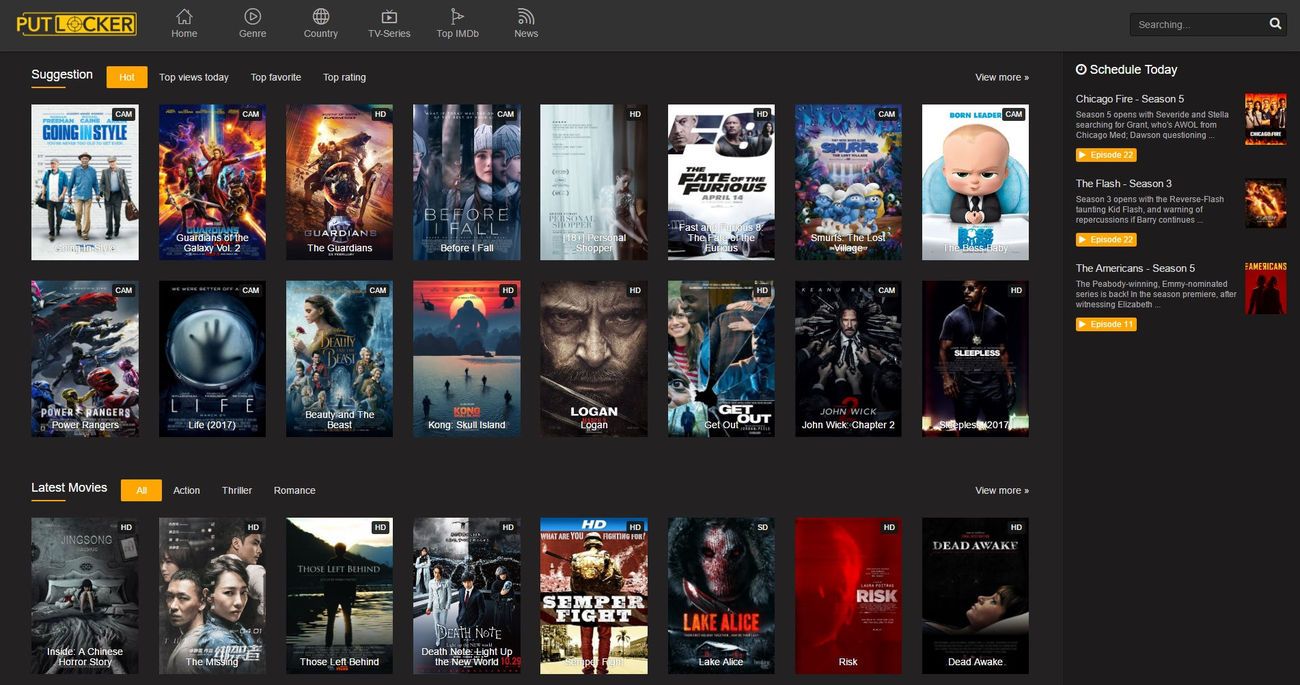
Task: Play Chicago Fire Episode 22 button
Action: click(x=1106, y=155)
